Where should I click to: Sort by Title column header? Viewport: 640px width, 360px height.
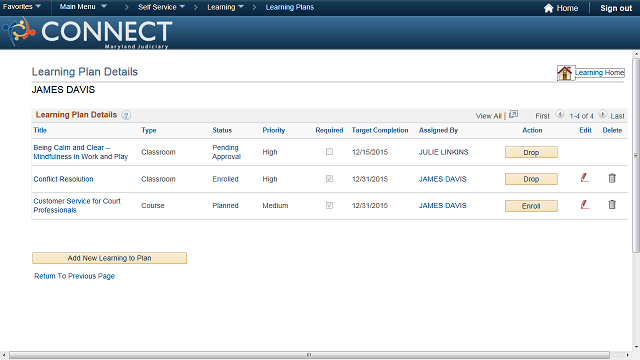coord(40,130)
